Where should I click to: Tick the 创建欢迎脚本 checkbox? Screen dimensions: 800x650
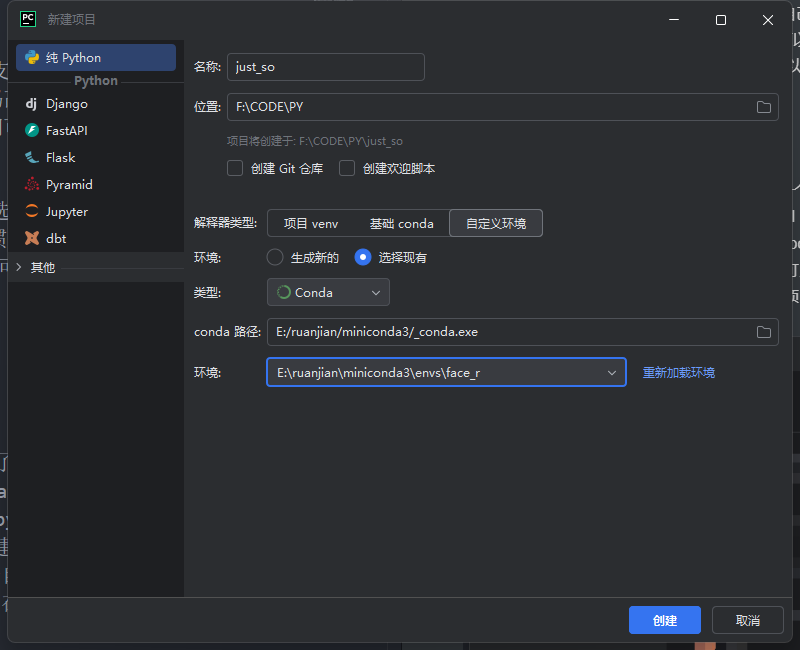pos(347,169)
